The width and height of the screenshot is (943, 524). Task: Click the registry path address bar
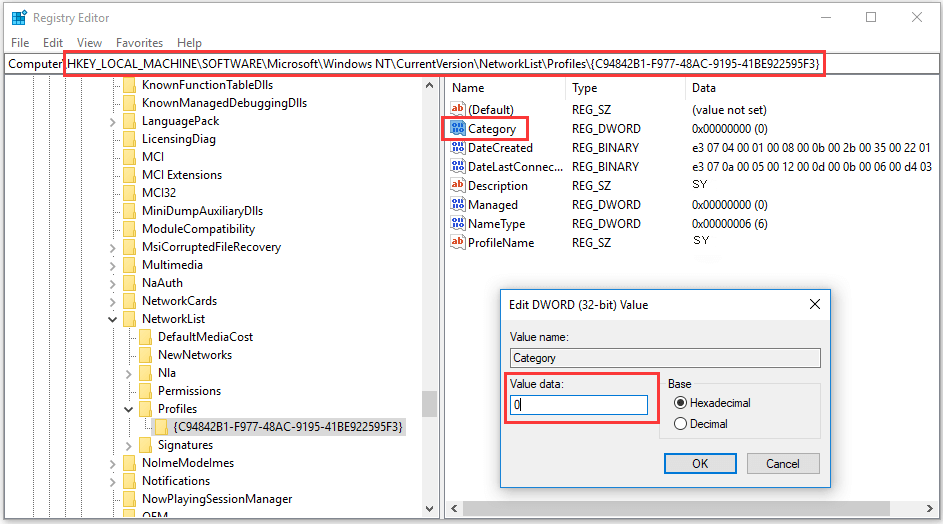[x=472, y=64]
